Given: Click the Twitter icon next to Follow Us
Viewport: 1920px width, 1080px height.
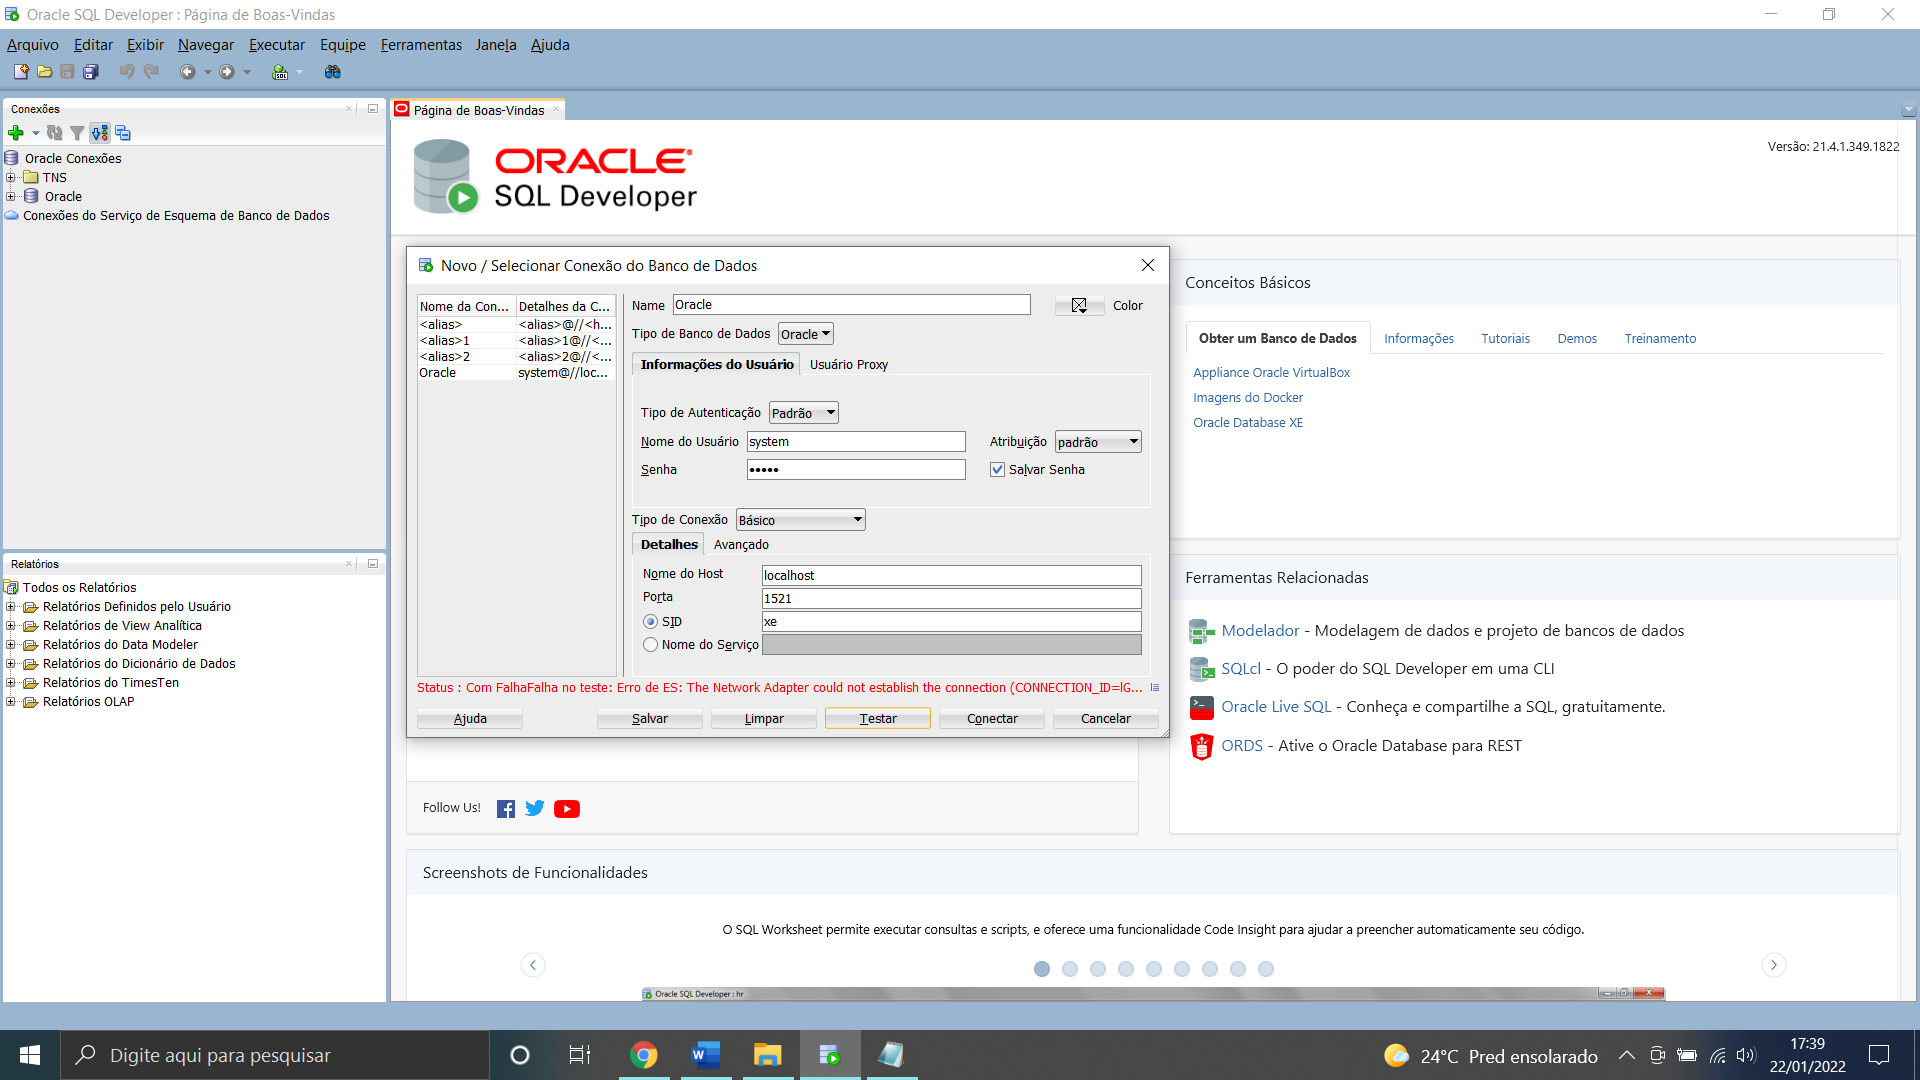Looking at the screenshot, I should (535, 808).
